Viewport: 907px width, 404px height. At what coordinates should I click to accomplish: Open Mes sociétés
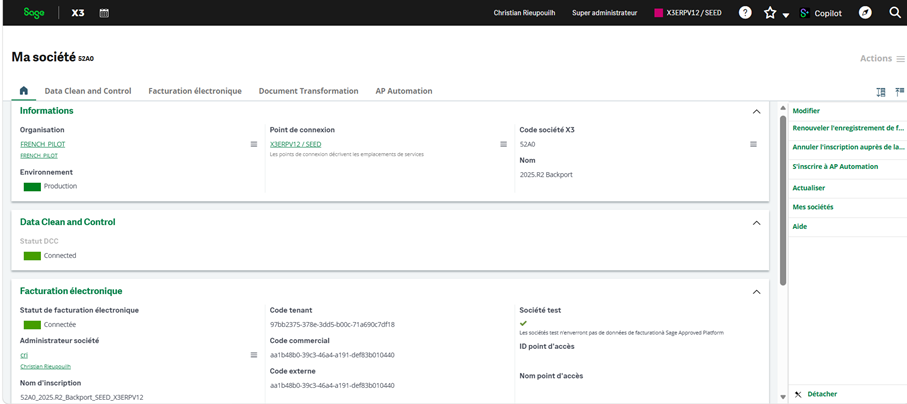coord(813,207)
